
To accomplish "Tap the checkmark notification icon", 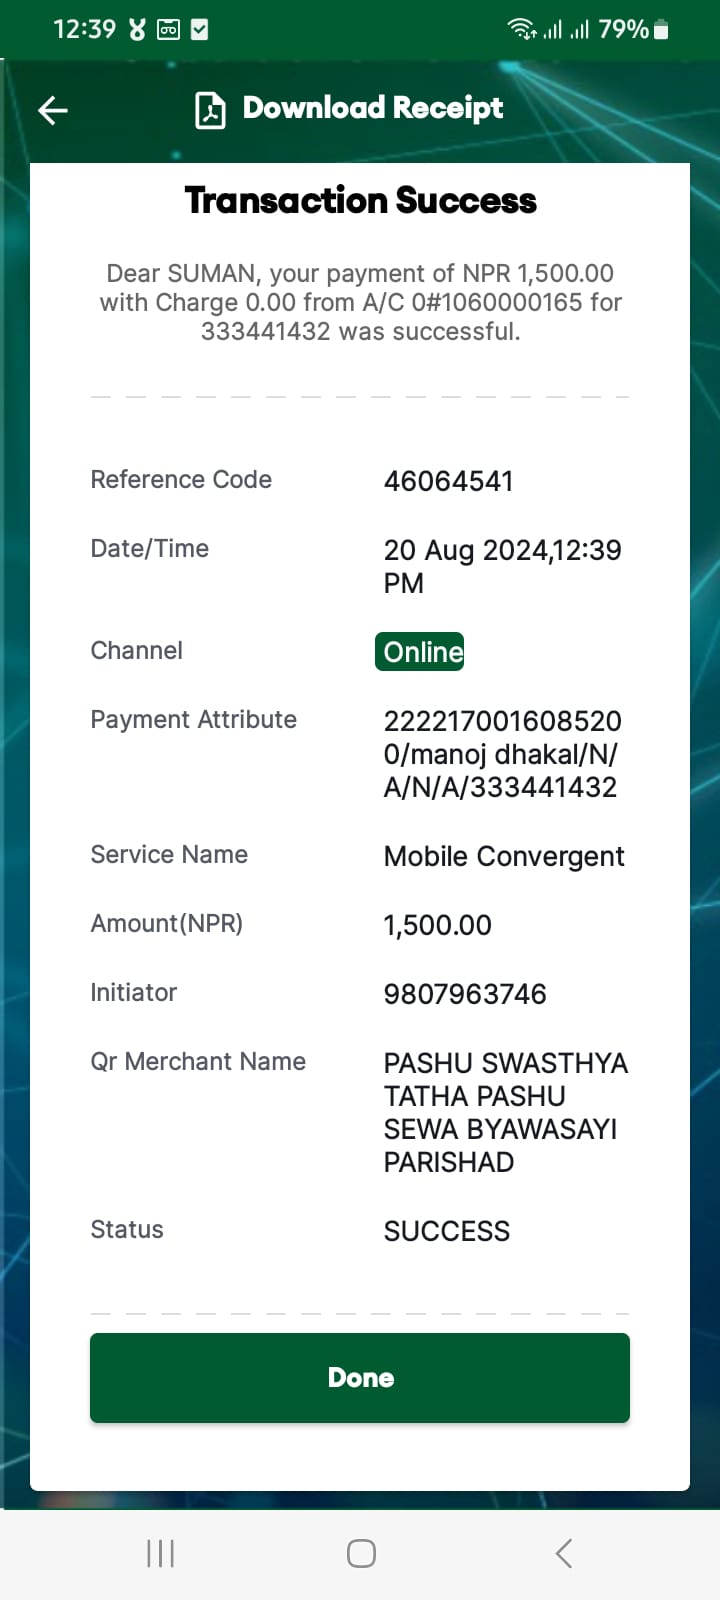I will 200,30.
